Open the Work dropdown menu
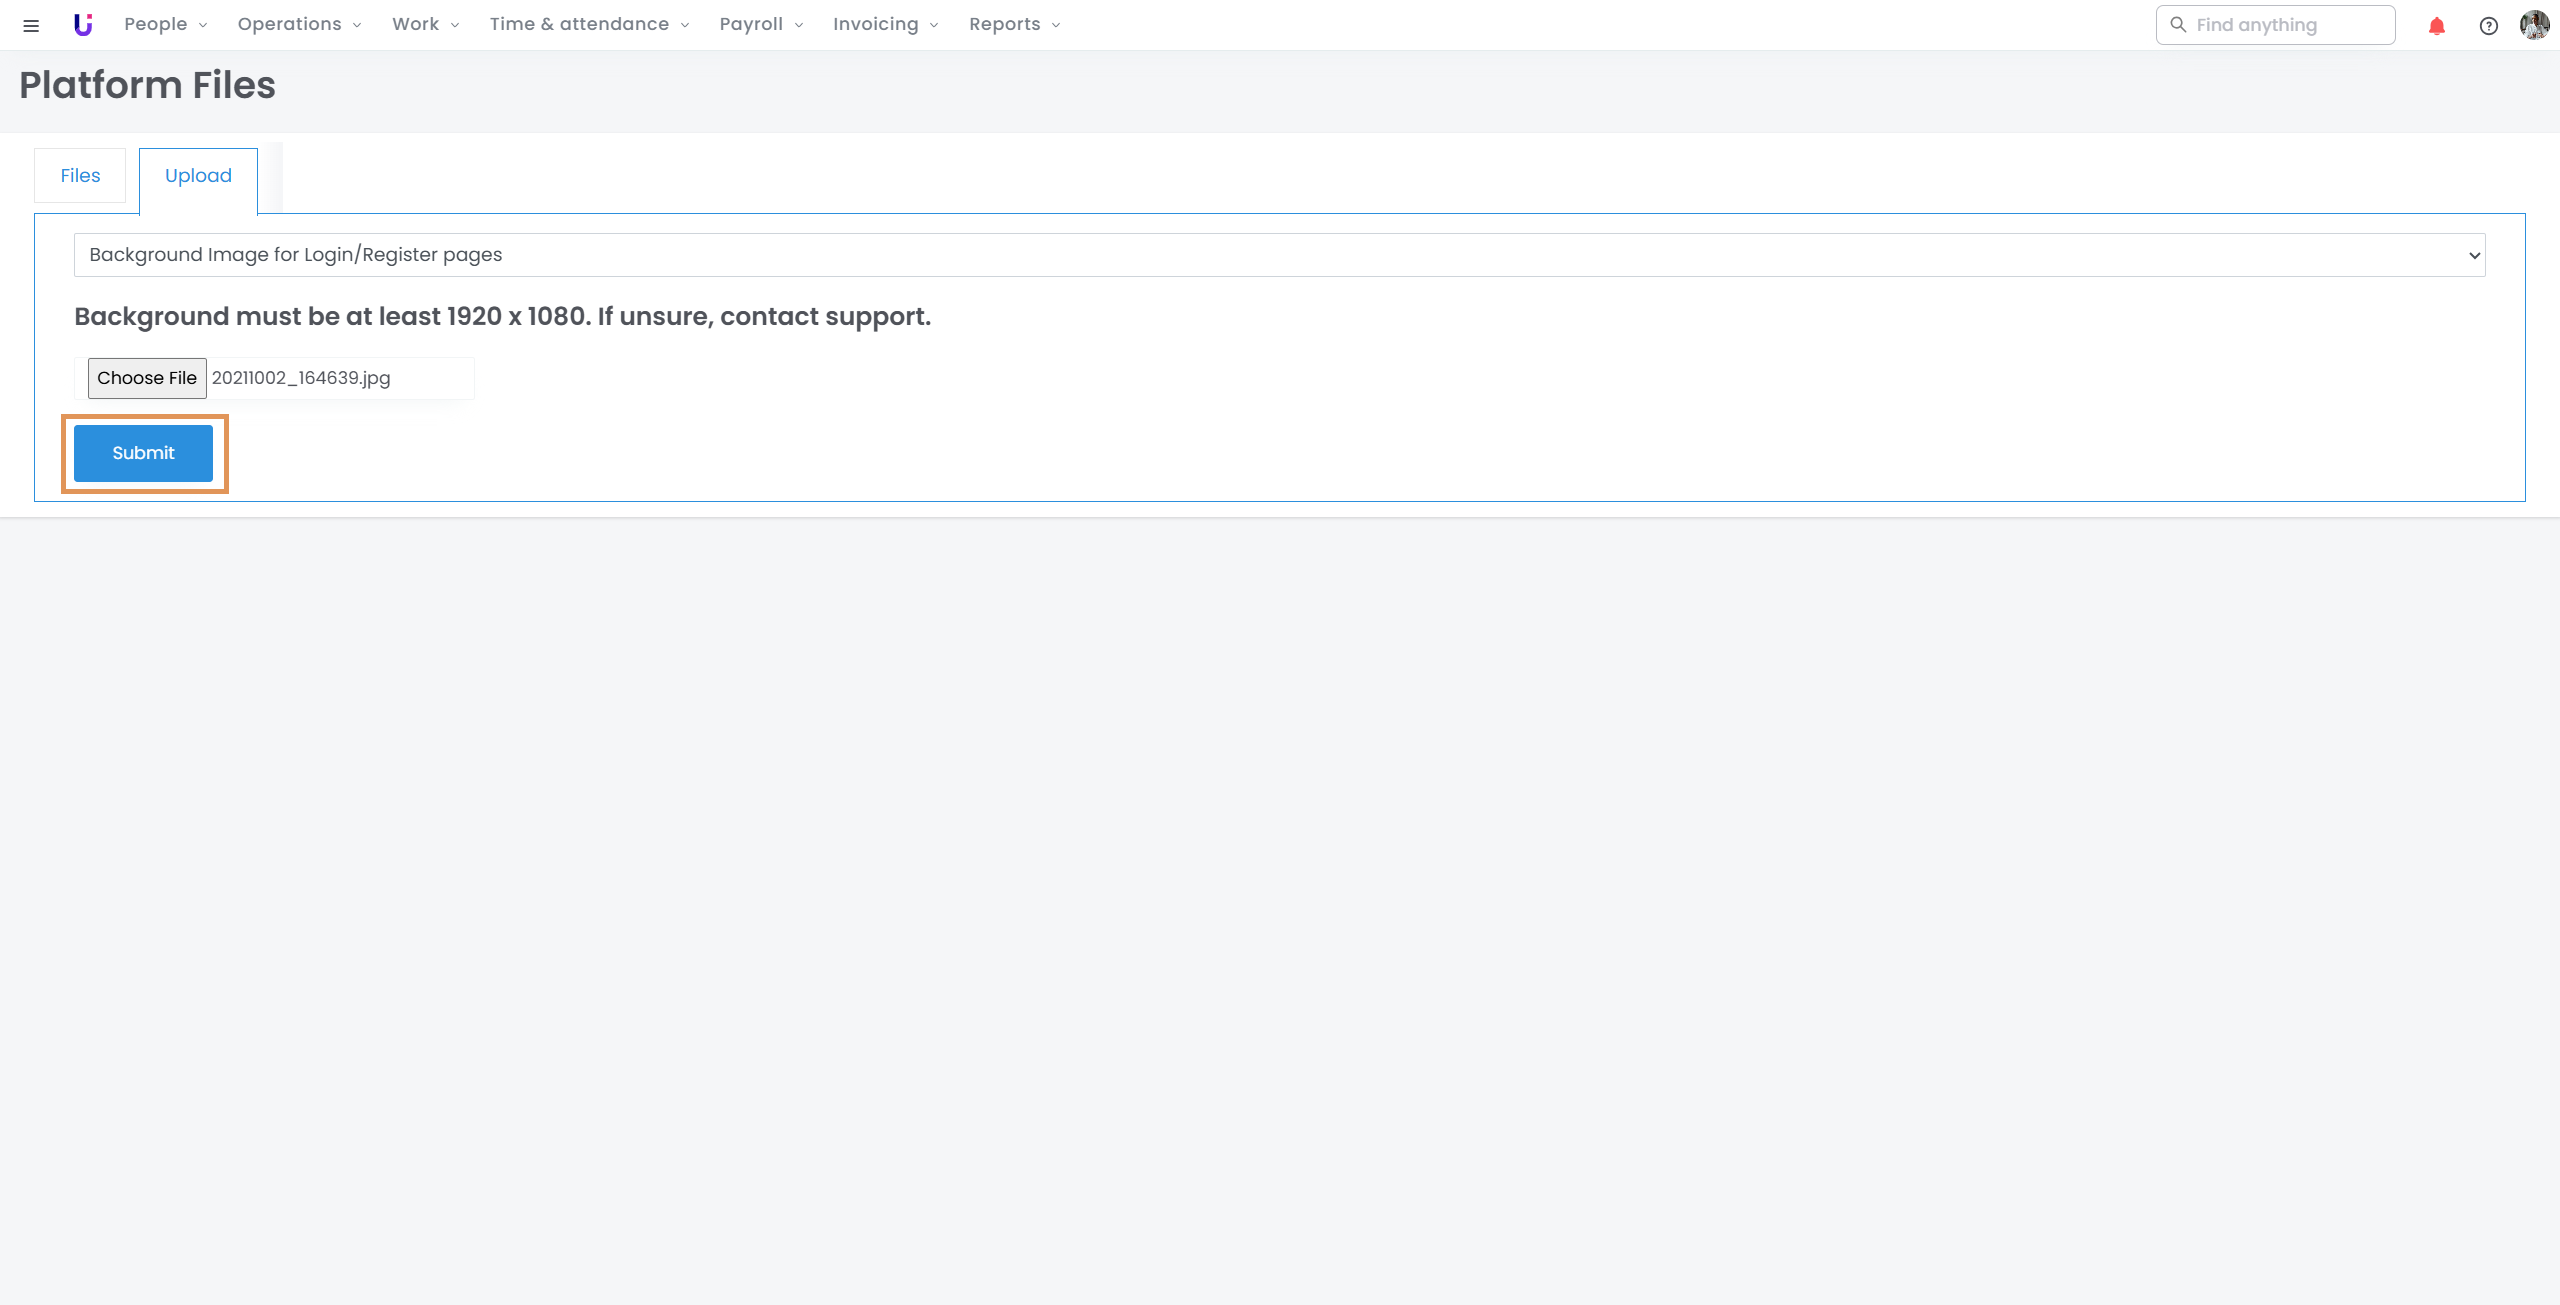 click(x=425, y=24)
